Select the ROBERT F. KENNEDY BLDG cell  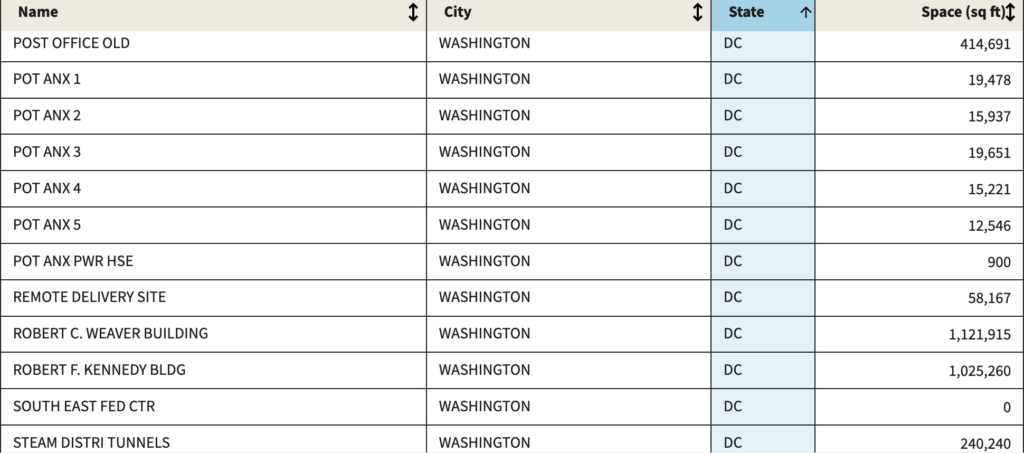tap(99, 370)
